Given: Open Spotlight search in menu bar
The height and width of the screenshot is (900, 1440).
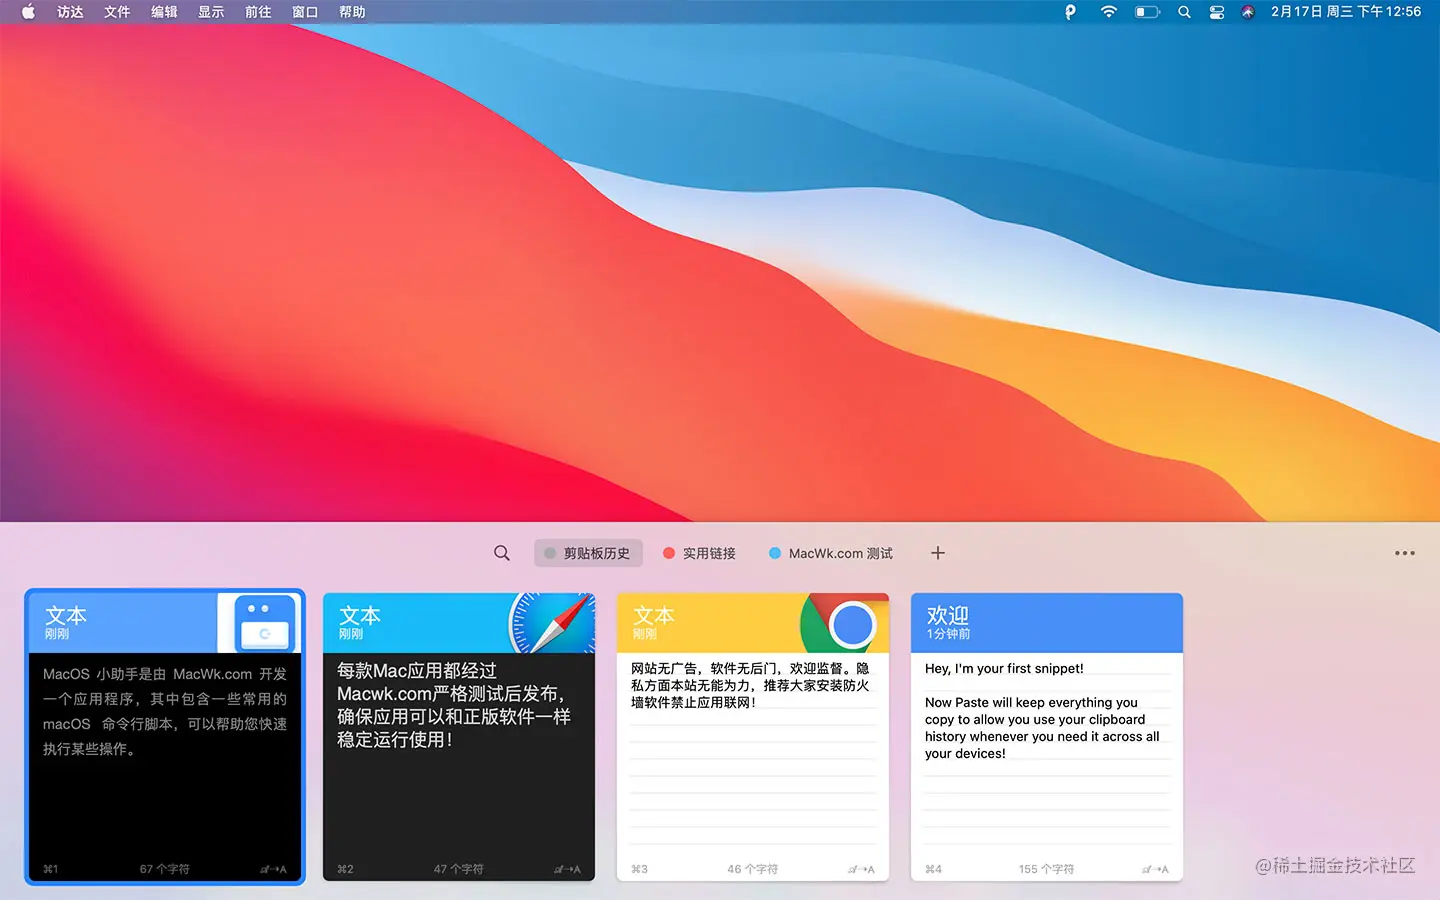Looking at the screenshot, I should coord(1184,12).
